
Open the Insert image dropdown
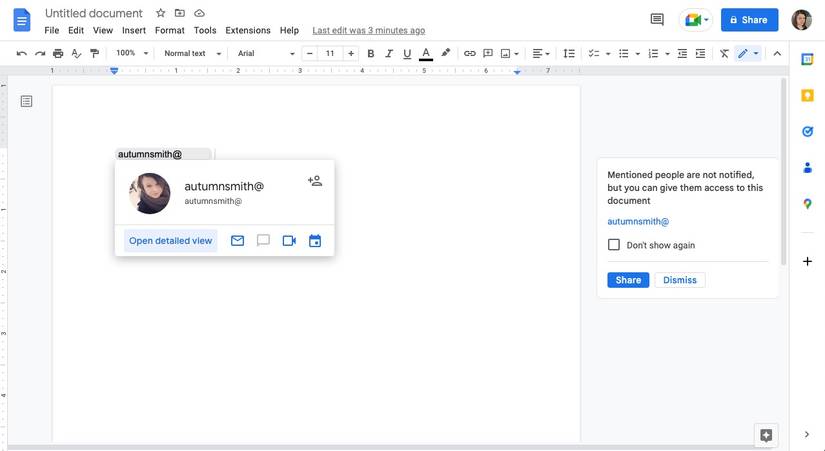coord(509,53)
